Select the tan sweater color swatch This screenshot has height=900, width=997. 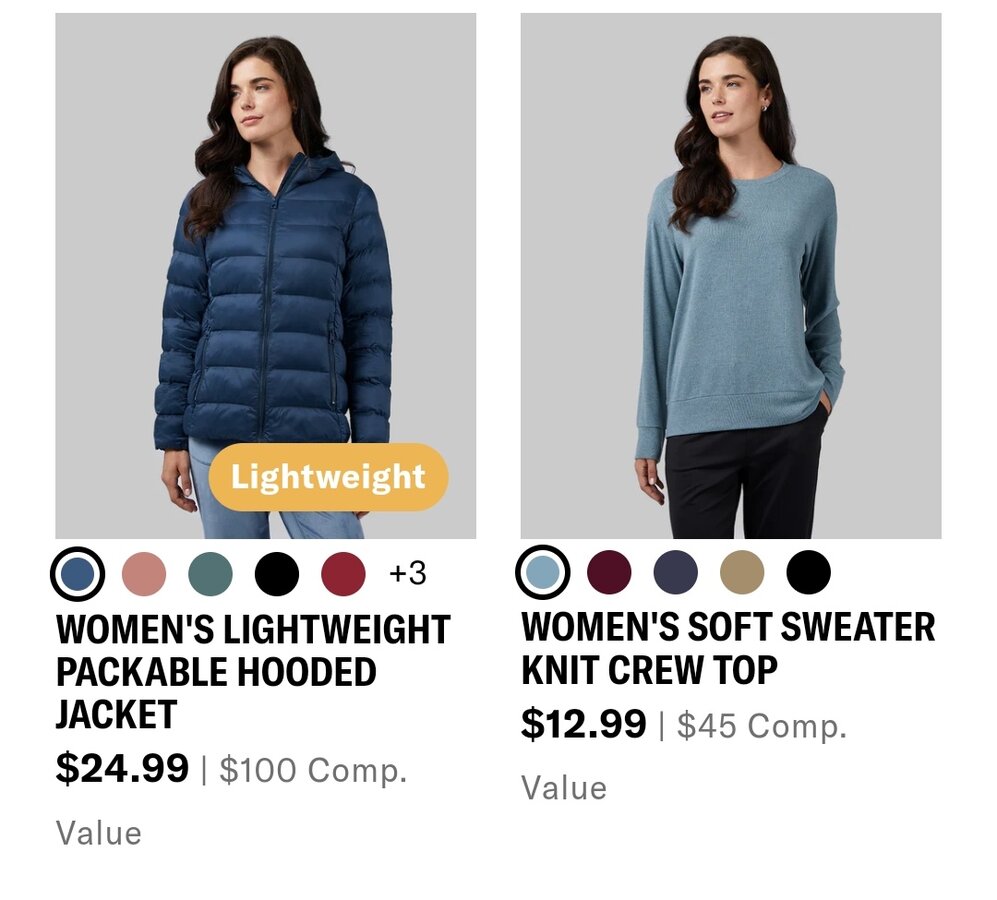click(x=742, y=572)
